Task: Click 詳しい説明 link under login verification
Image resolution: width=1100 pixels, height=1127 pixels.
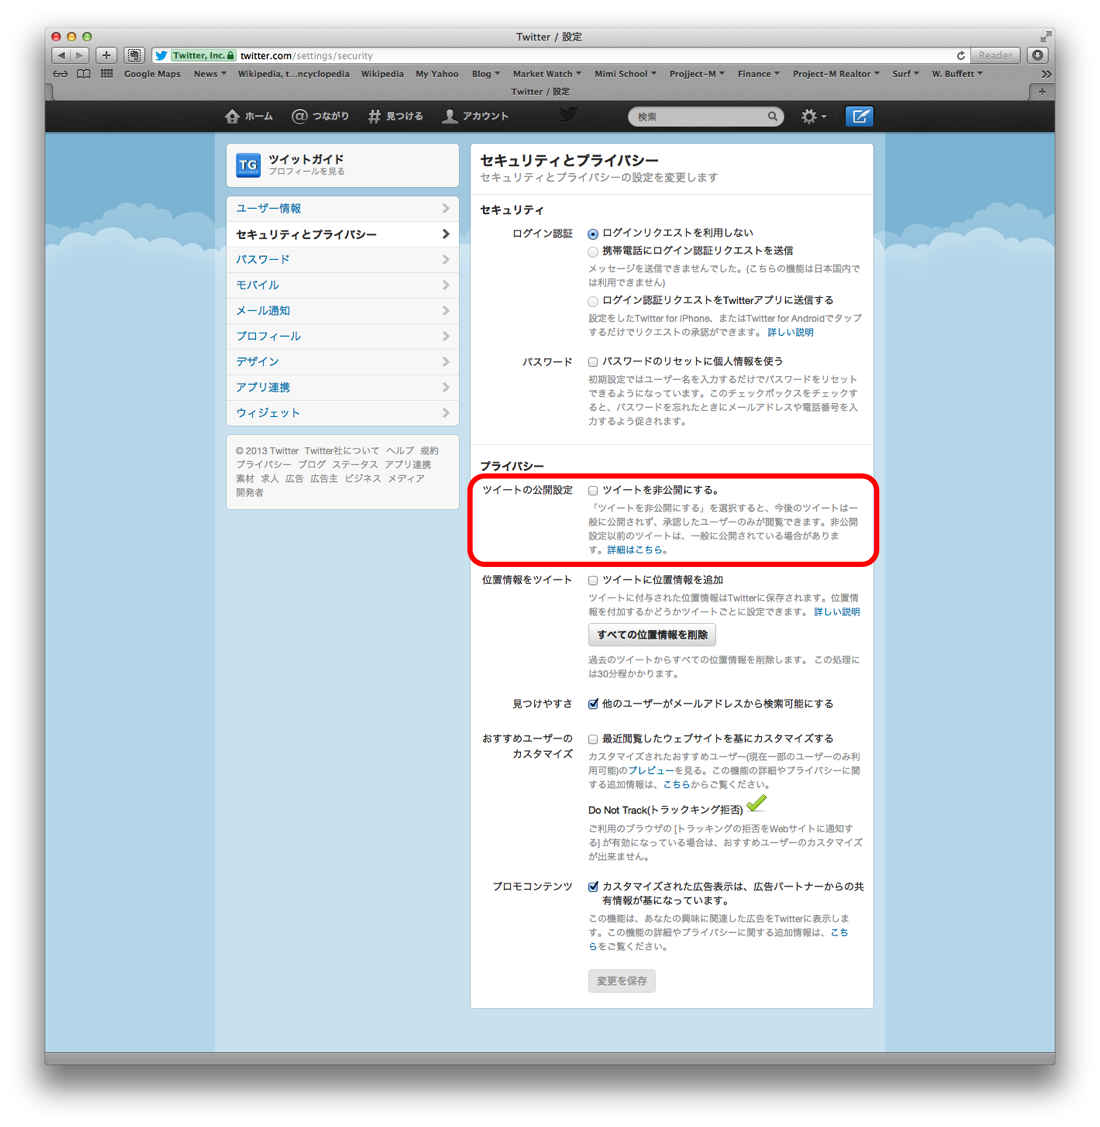Action: pos(790,332)
